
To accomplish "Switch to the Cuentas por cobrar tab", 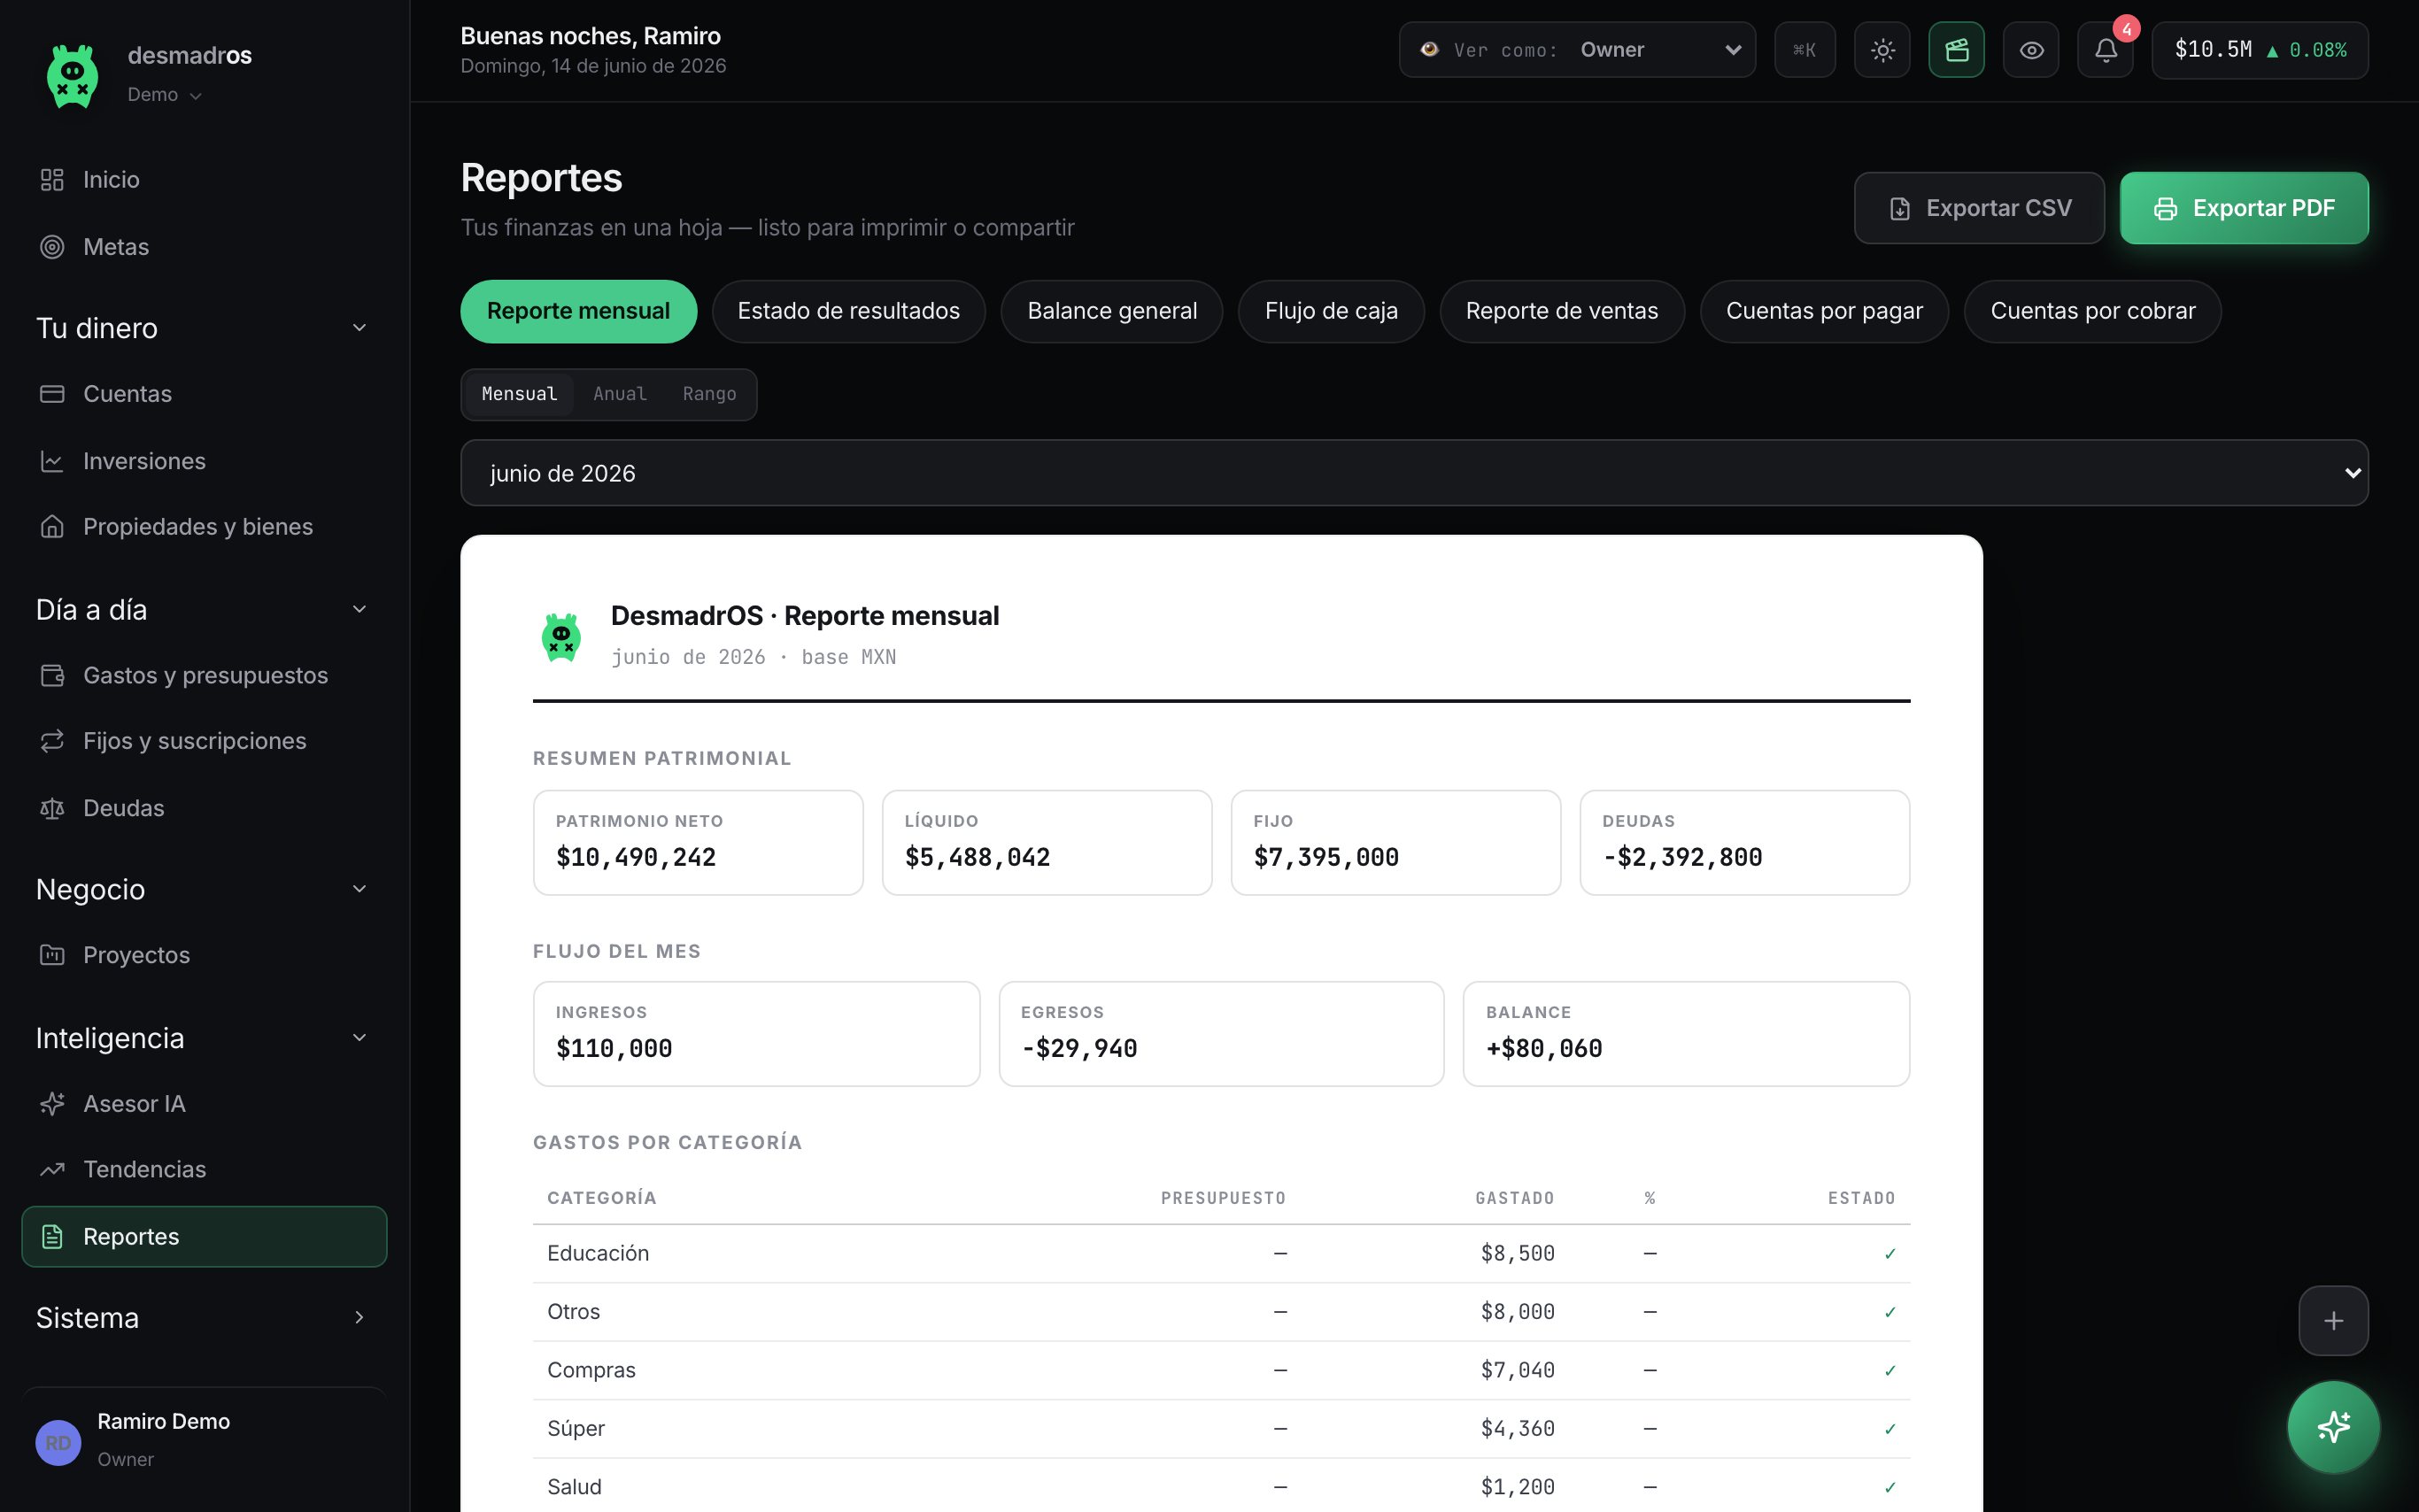I will 2093,312.
